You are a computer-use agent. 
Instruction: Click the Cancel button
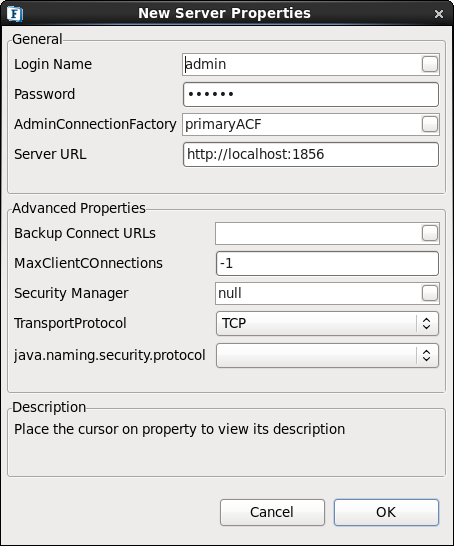click(x=272, y=512)
